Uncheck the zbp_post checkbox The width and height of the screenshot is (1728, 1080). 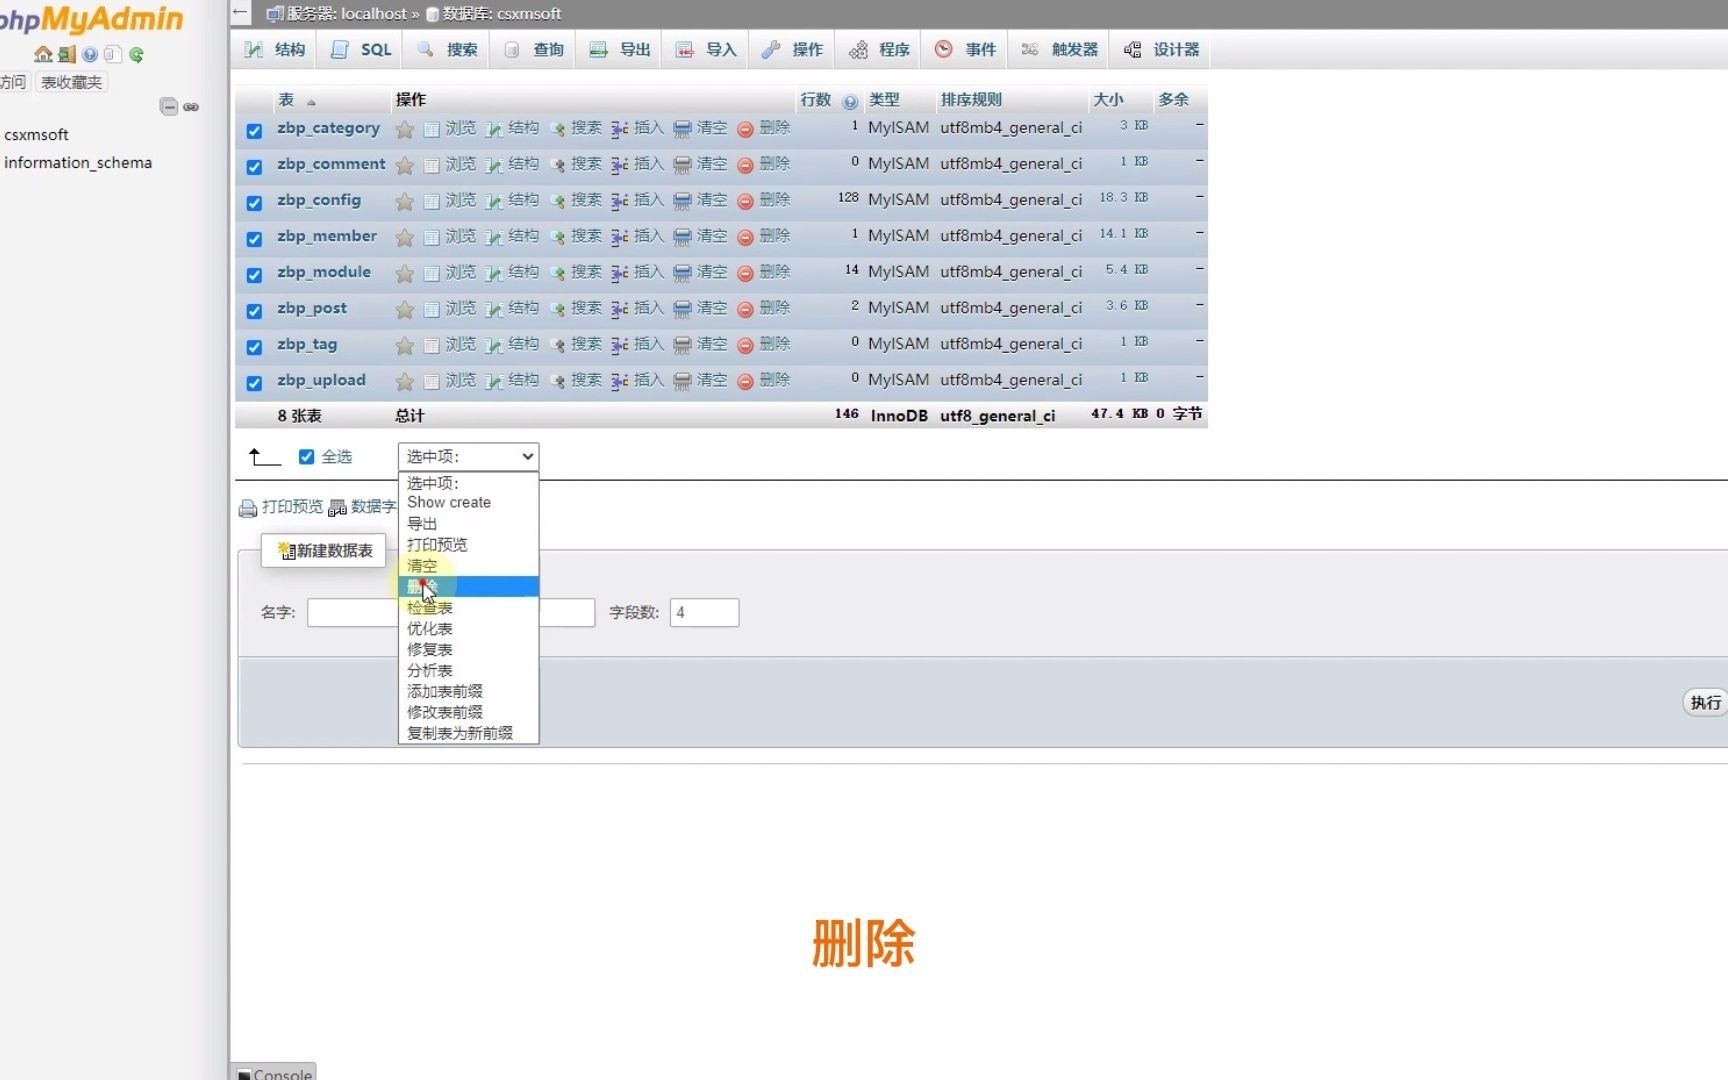[254, 310]
